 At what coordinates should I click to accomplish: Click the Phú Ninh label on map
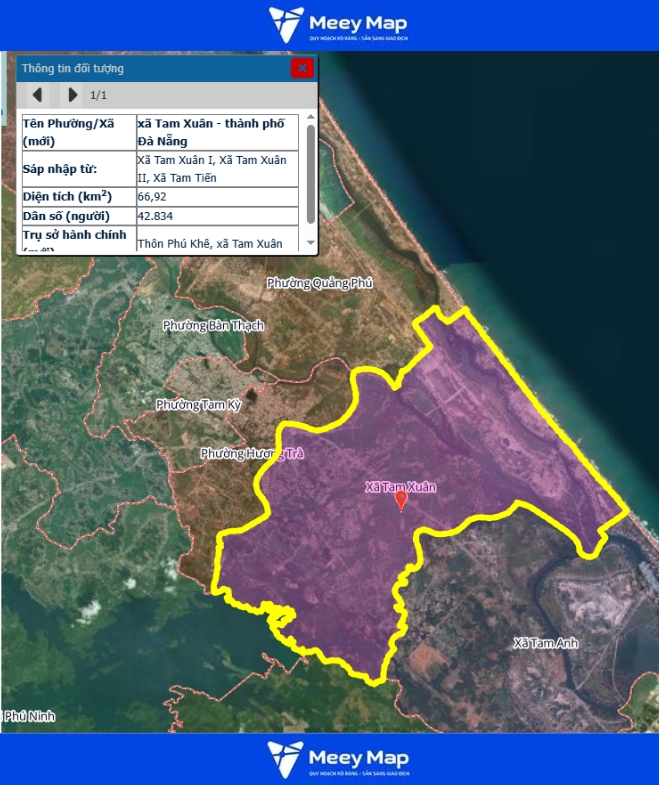coord(28,716)
